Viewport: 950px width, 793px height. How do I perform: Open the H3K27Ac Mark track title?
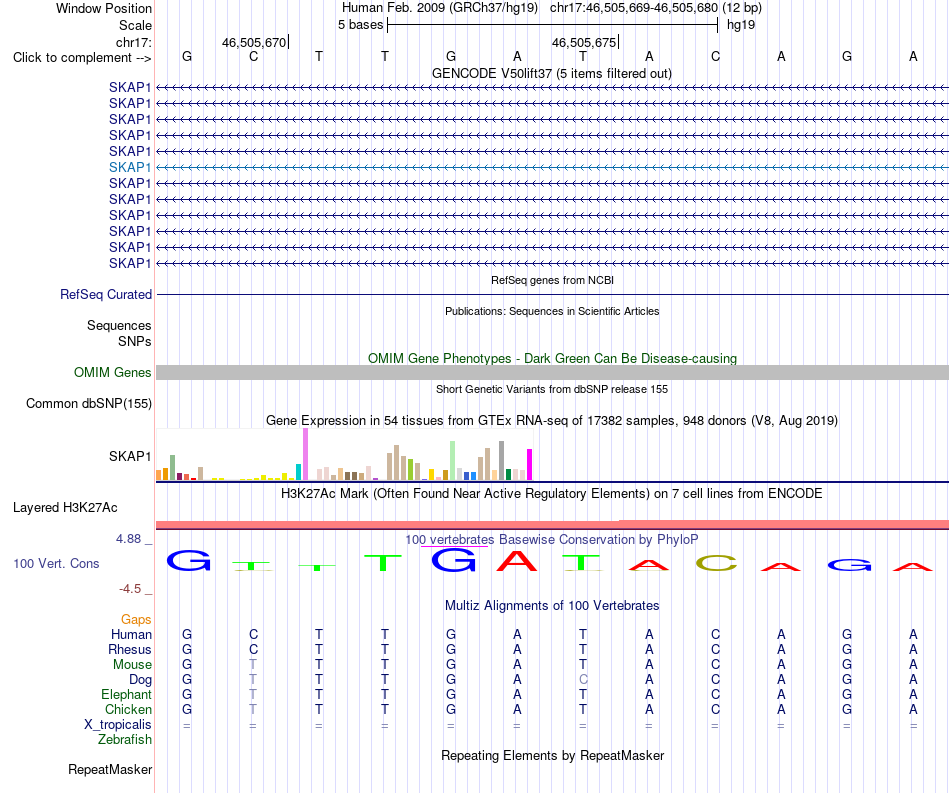coord(552,493)
